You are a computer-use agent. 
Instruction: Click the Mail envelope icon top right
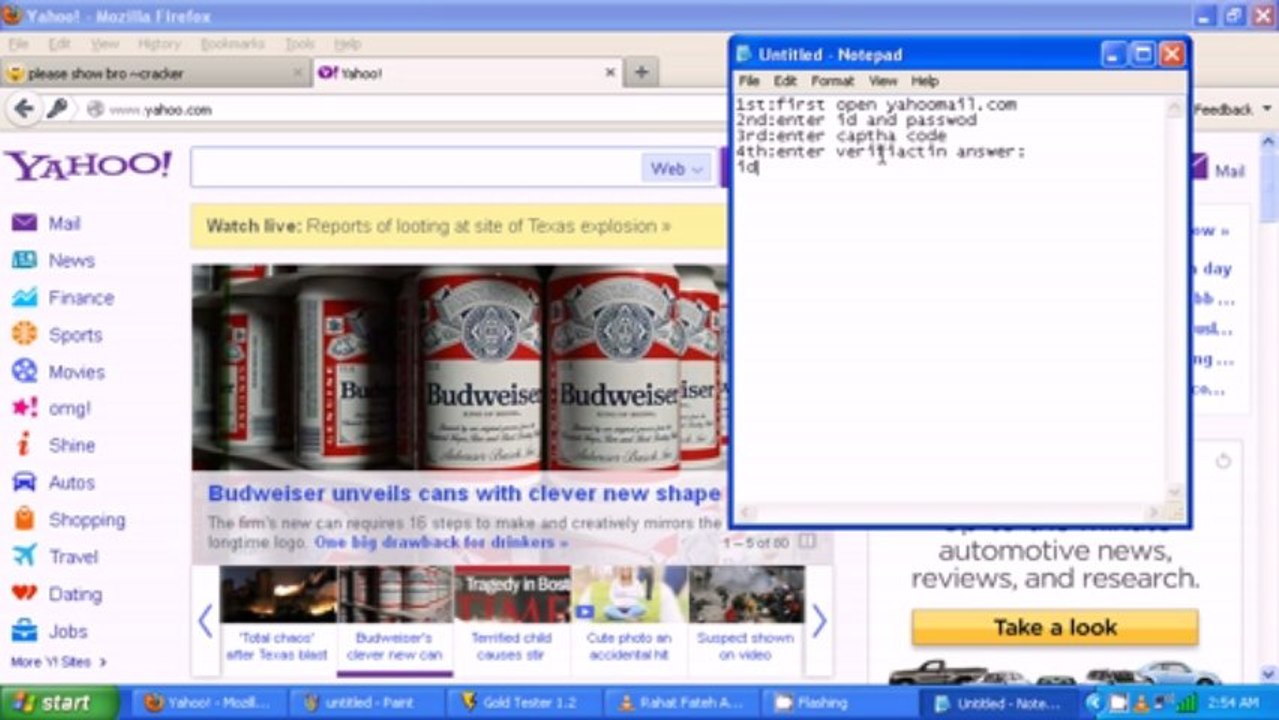[x=1198, y=170]
